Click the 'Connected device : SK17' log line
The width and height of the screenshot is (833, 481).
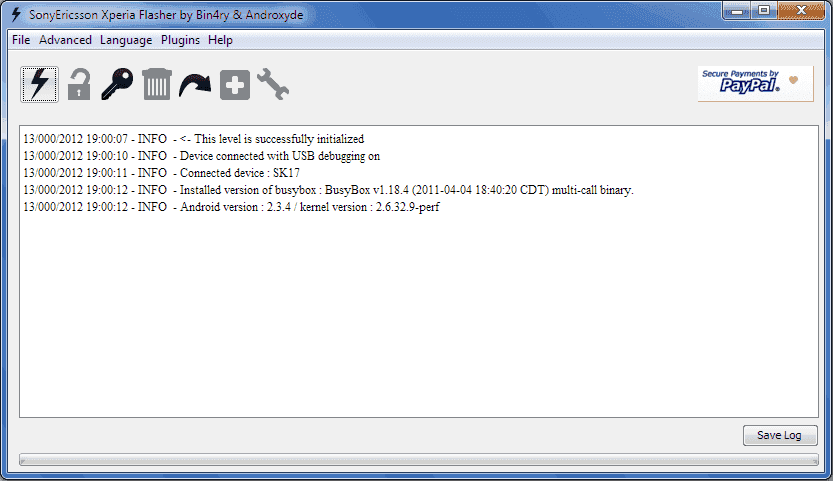coord(162,173)
